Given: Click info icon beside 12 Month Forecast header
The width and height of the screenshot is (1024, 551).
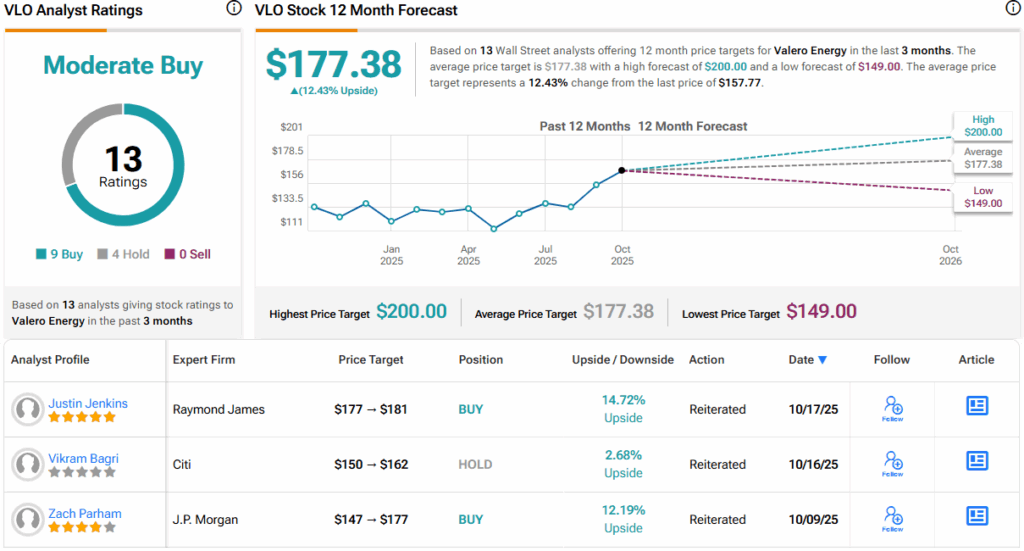Looking at the screenshot, I should pos(1012,9).
